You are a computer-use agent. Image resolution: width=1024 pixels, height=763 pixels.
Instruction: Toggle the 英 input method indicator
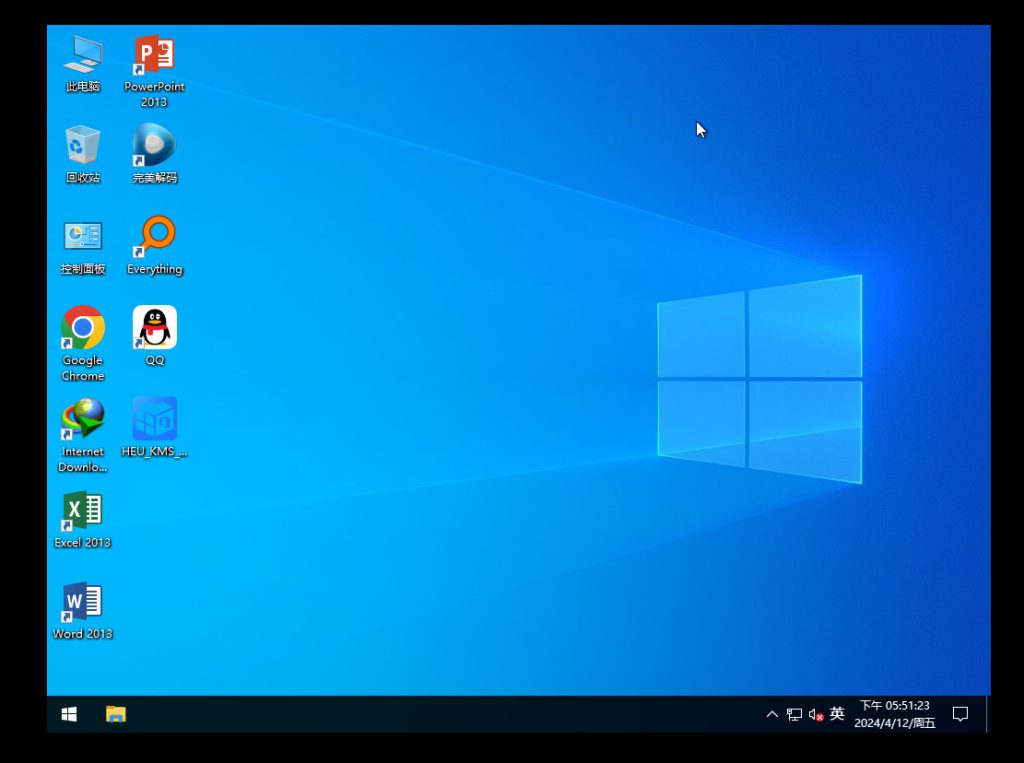(837, 714)
